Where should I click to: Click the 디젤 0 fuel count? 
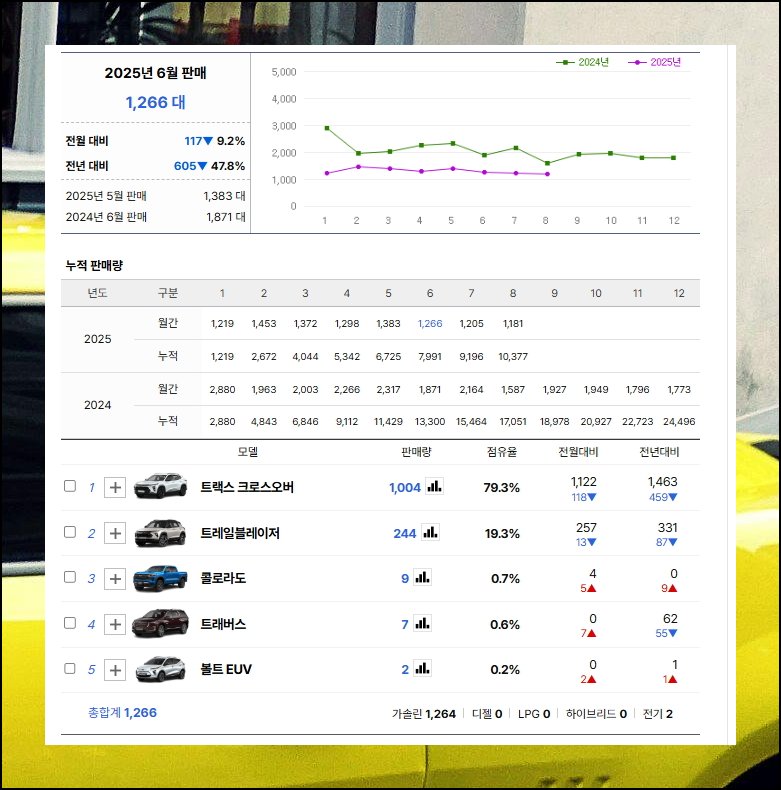pyautogui.click(x=487, y=714)
